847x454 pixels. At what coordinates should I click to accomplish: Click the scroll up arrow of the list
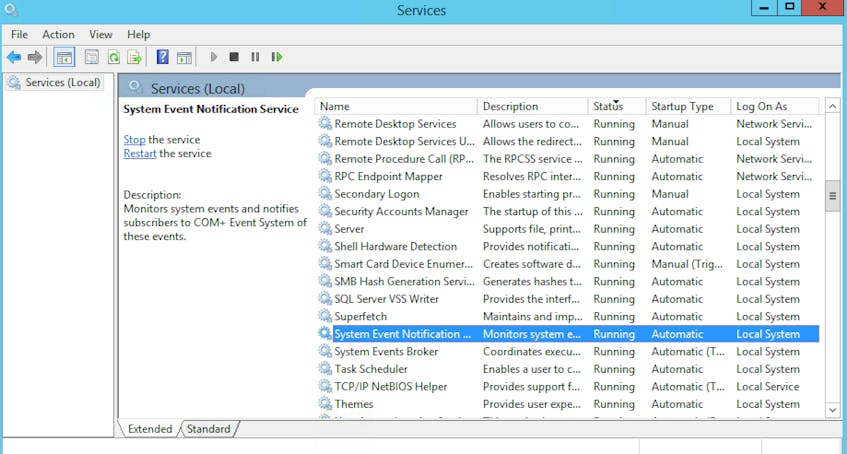[832, 106]
